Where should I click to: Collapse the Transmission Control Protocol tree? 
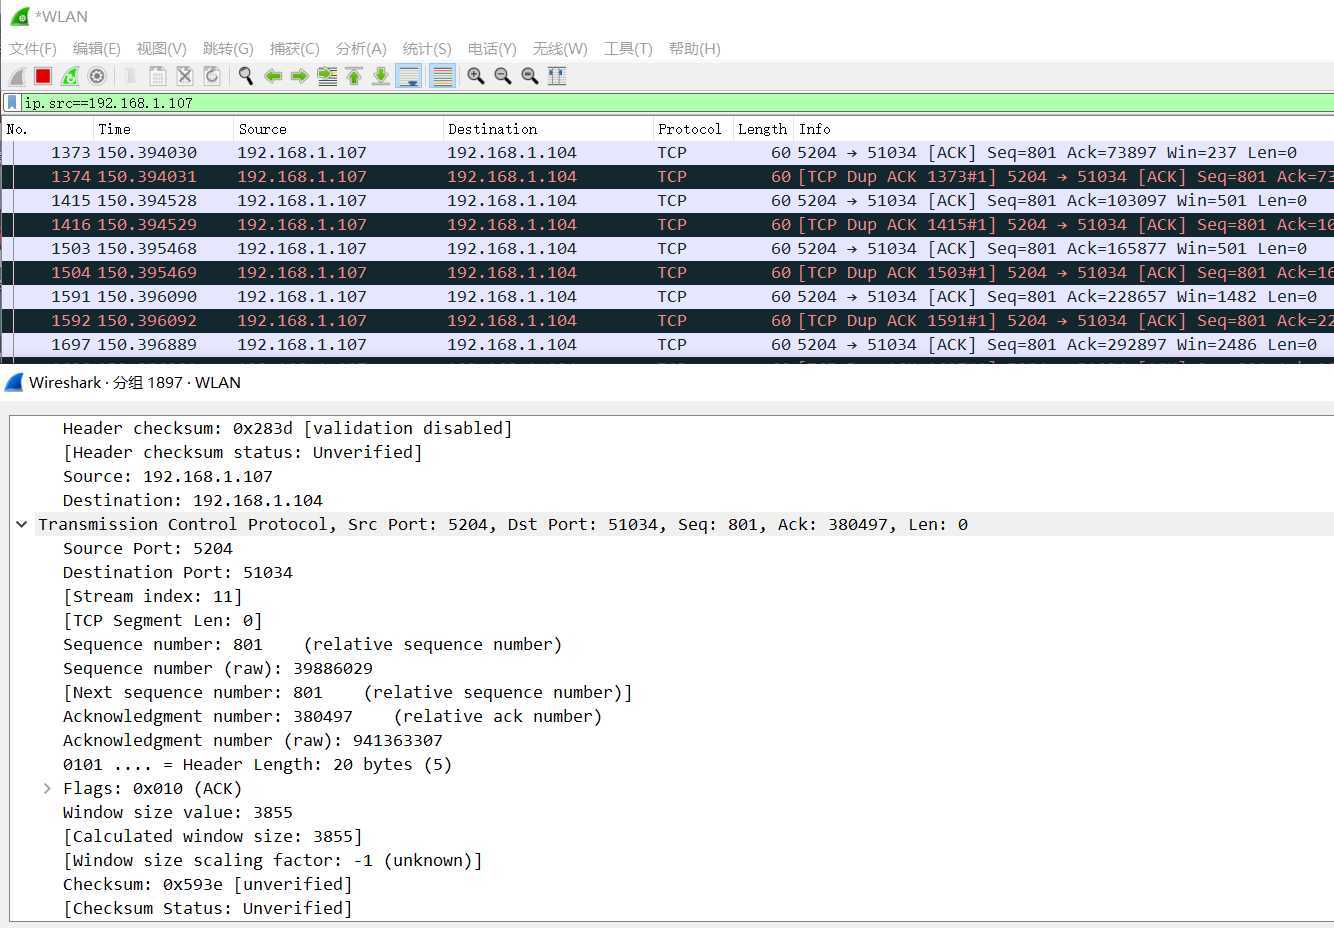21,524
